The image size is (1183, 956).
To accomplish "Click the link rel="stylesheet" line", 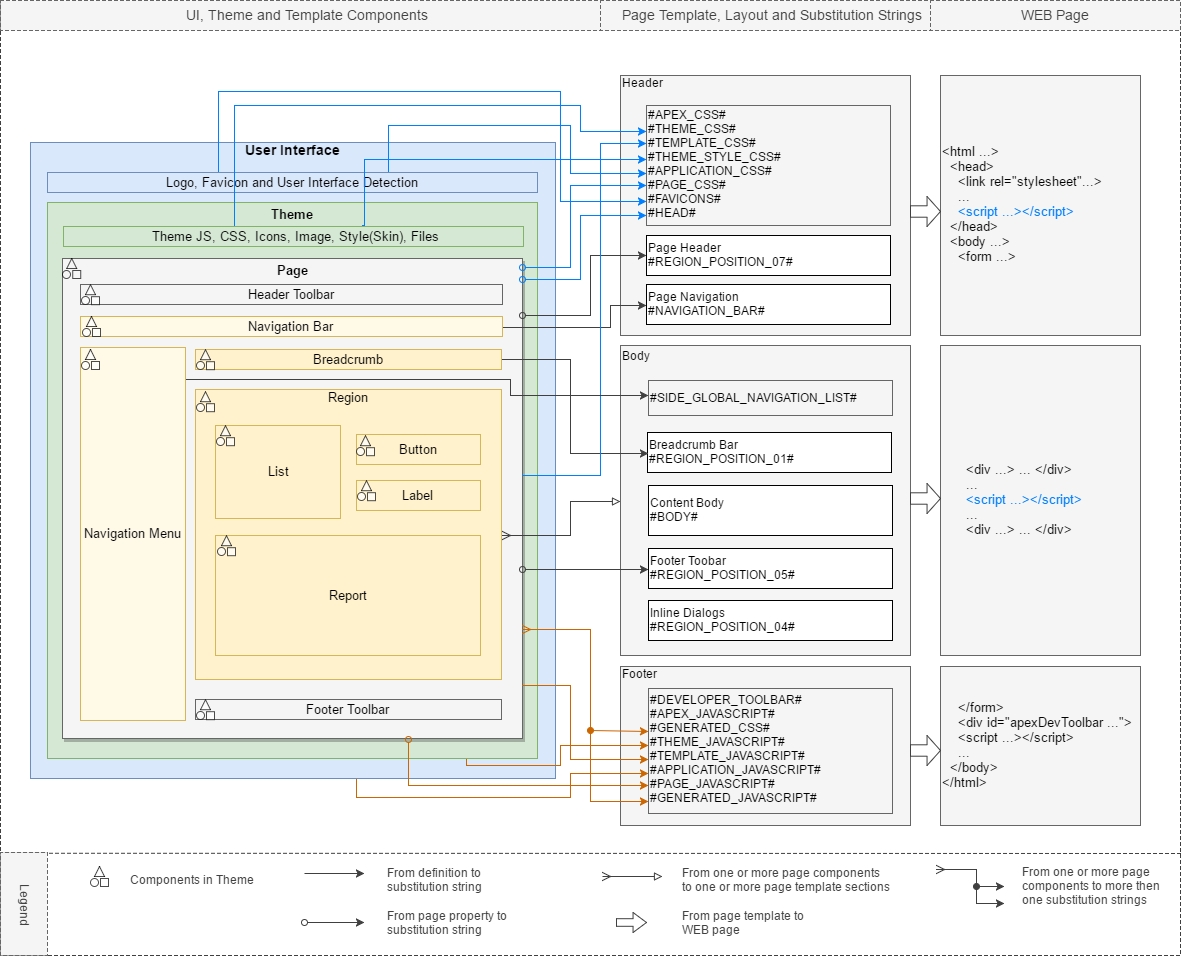I will 1029,181.
